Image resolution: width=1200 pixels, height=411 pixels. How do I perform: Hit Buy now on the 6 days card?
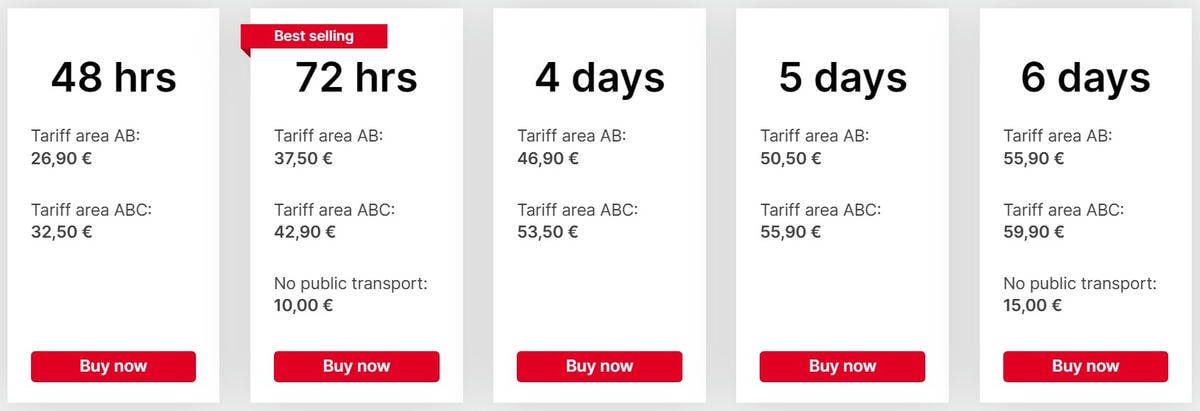(1085, 366)
